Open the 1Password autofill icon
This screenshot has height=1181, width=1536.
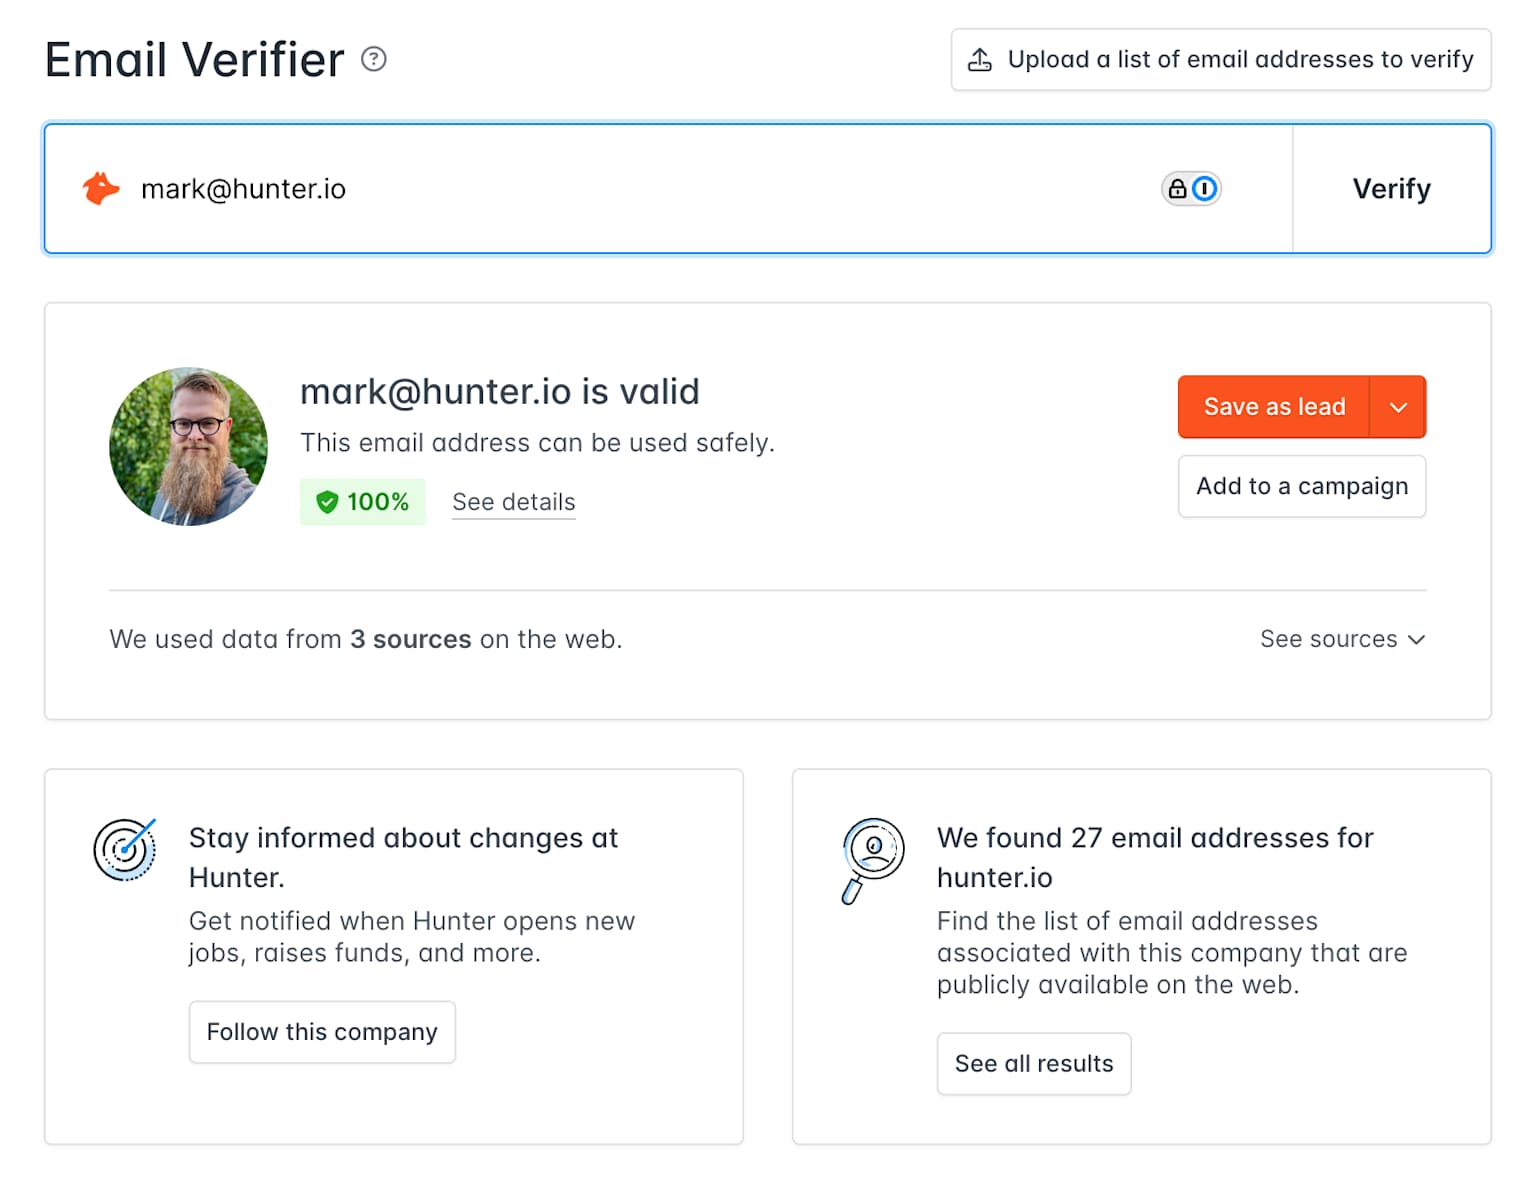click(x=1205, y=188)
